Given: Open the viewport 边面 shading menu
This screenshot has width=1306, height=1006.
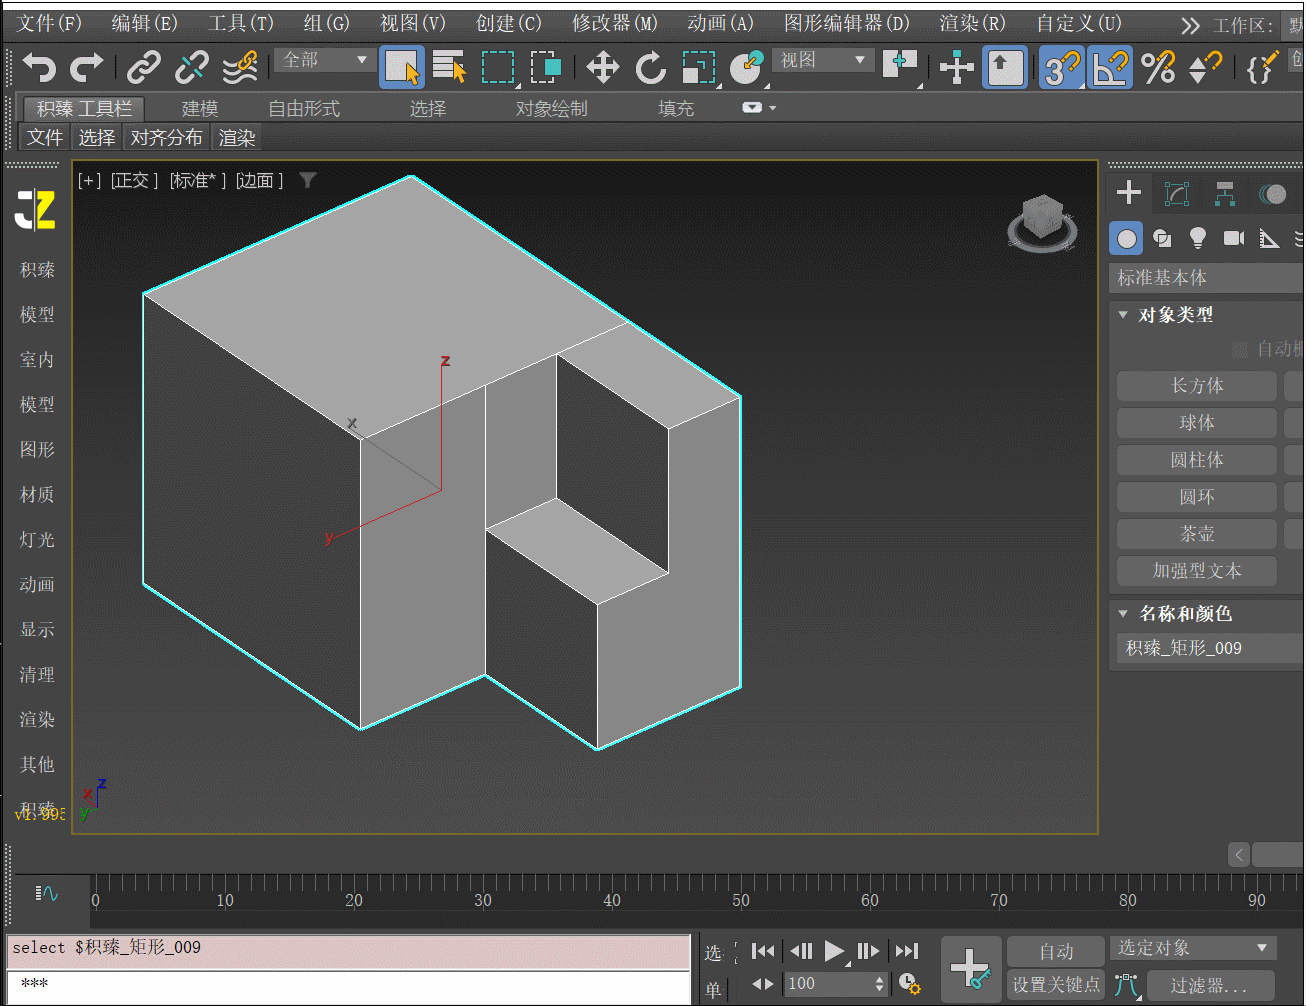Looking at the screenshot, I should click(259, 180).
